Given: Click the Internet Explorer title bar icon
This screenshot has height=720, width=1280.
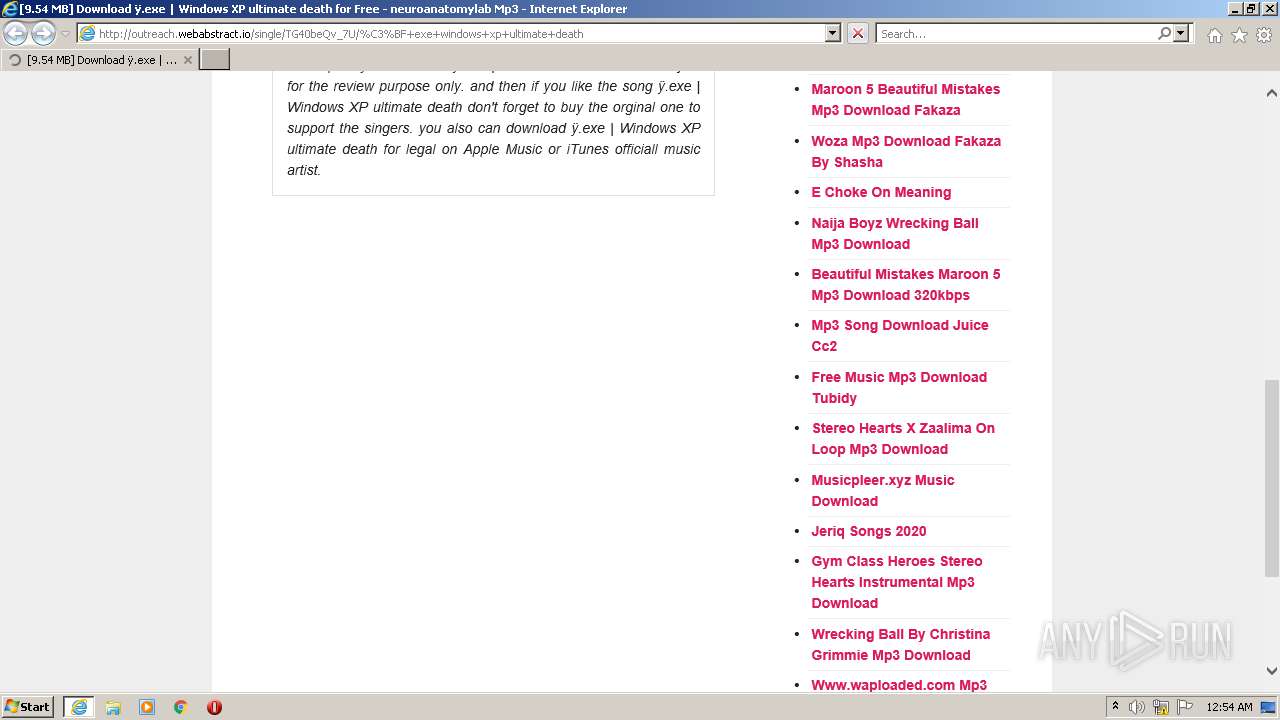Looking at the screenshot, I should 10,9.
